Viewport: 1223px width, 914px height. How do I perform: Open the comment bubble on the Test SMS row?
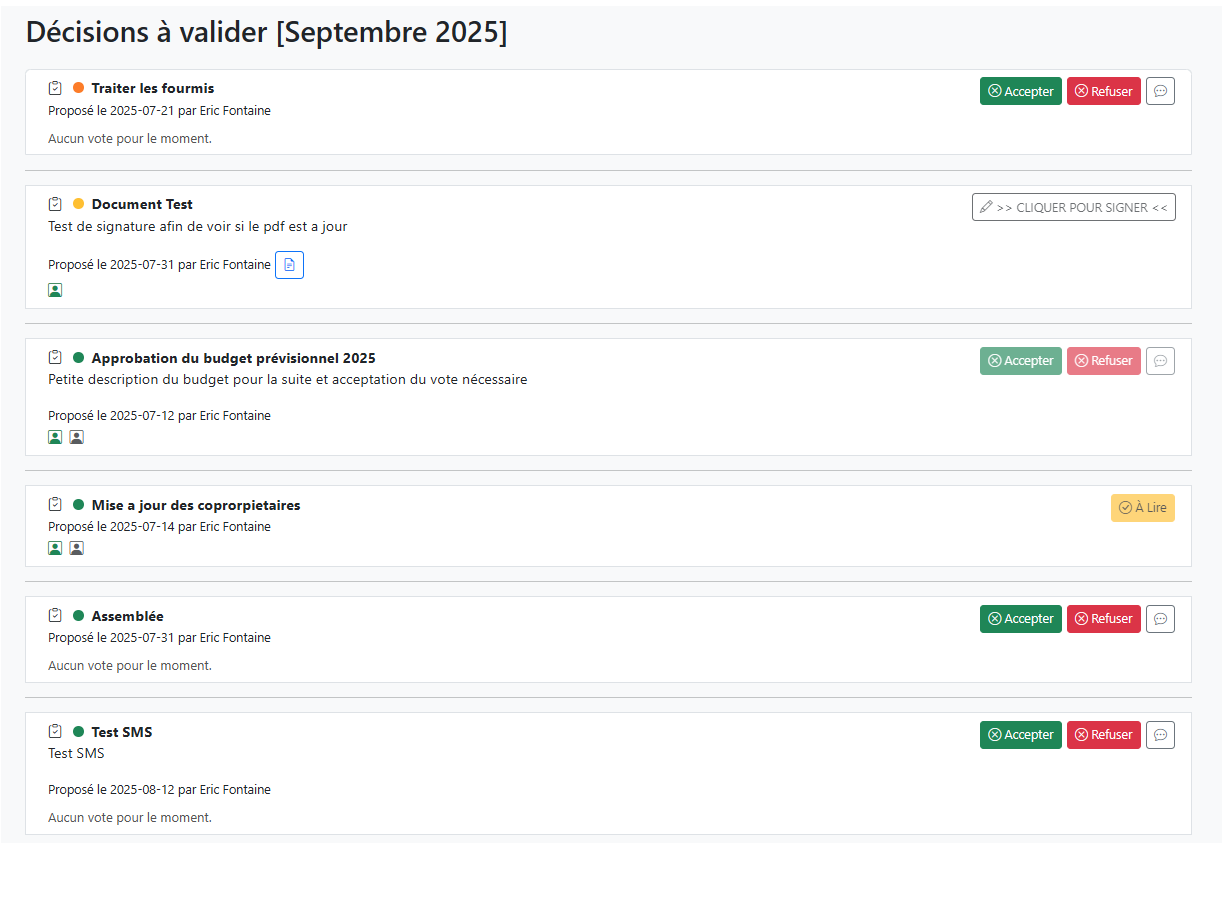pyautogui.click(x=1160, y=734)
